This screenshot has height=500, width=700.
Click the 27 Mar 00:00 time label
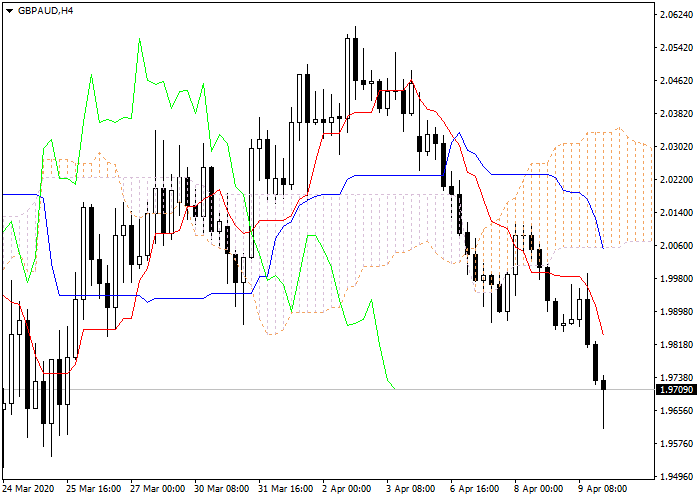coord(158,489)
